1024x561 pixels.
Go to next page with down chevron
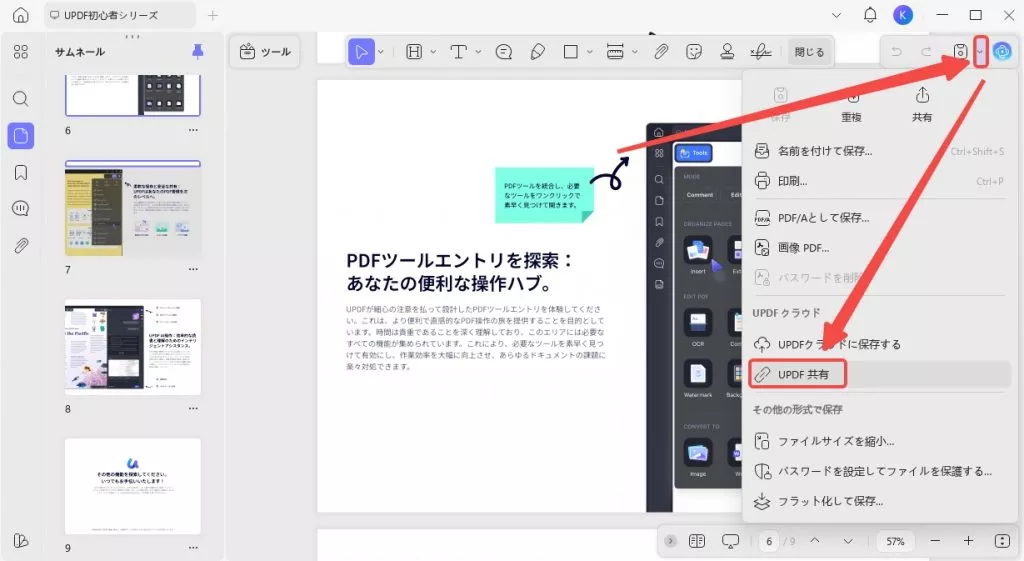(x=848, y=541)
